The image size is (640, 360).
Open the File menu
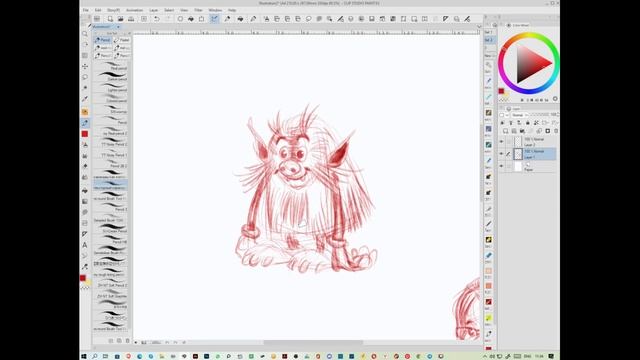pos(85,10)
